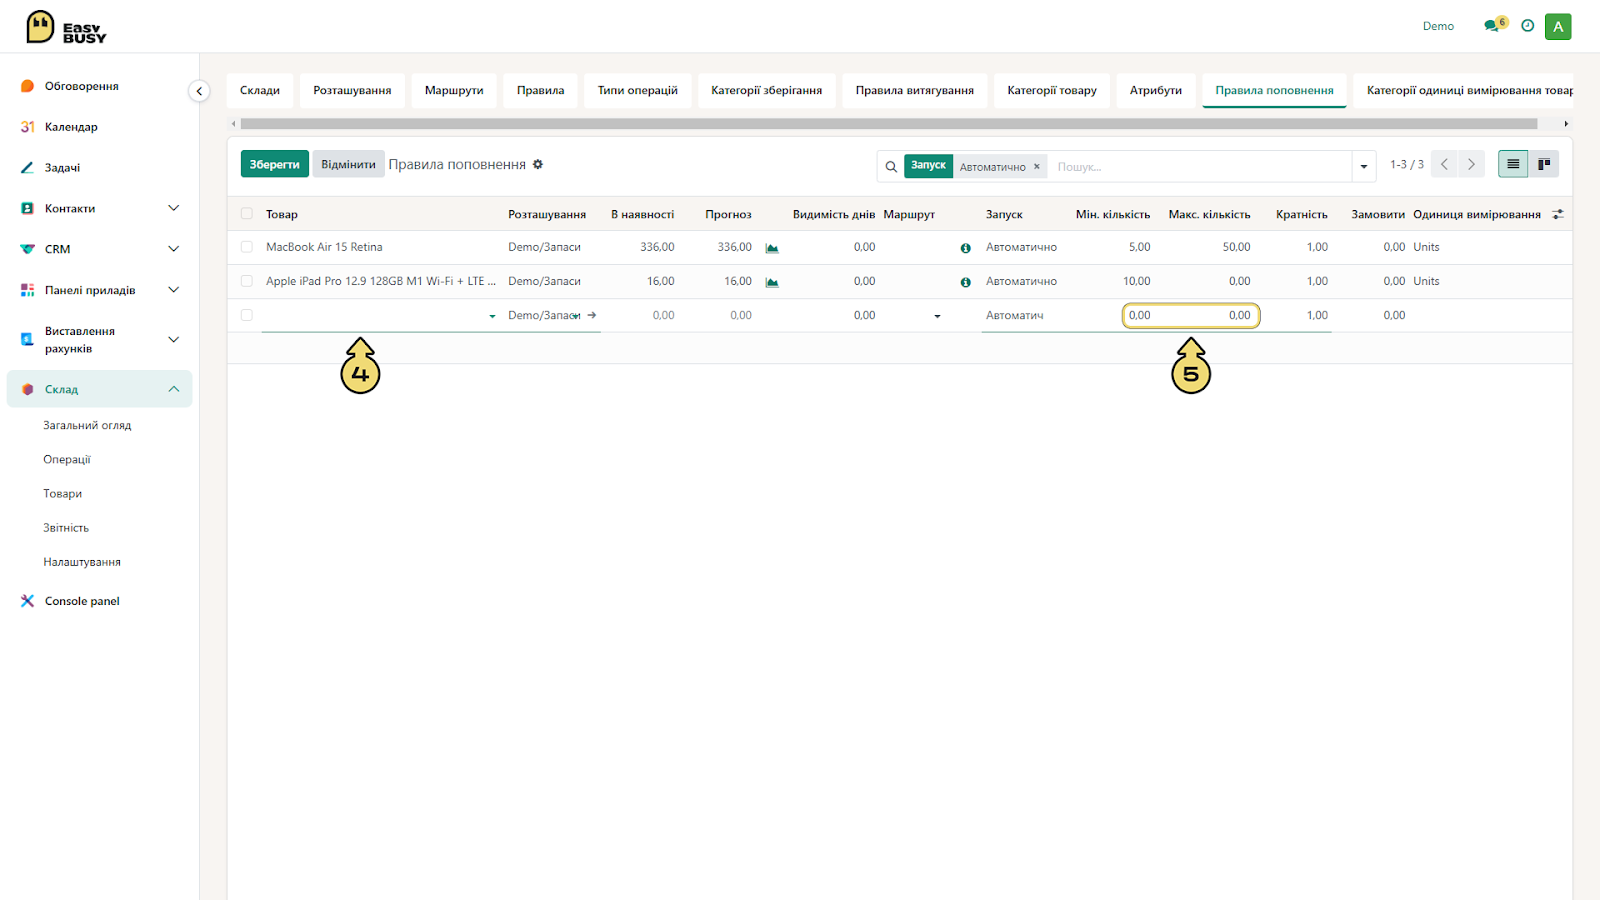Image resolution: width=1600 pixels, height=900 pixels.
Task: Open the activities clock icon
Action: point(1527,26)
